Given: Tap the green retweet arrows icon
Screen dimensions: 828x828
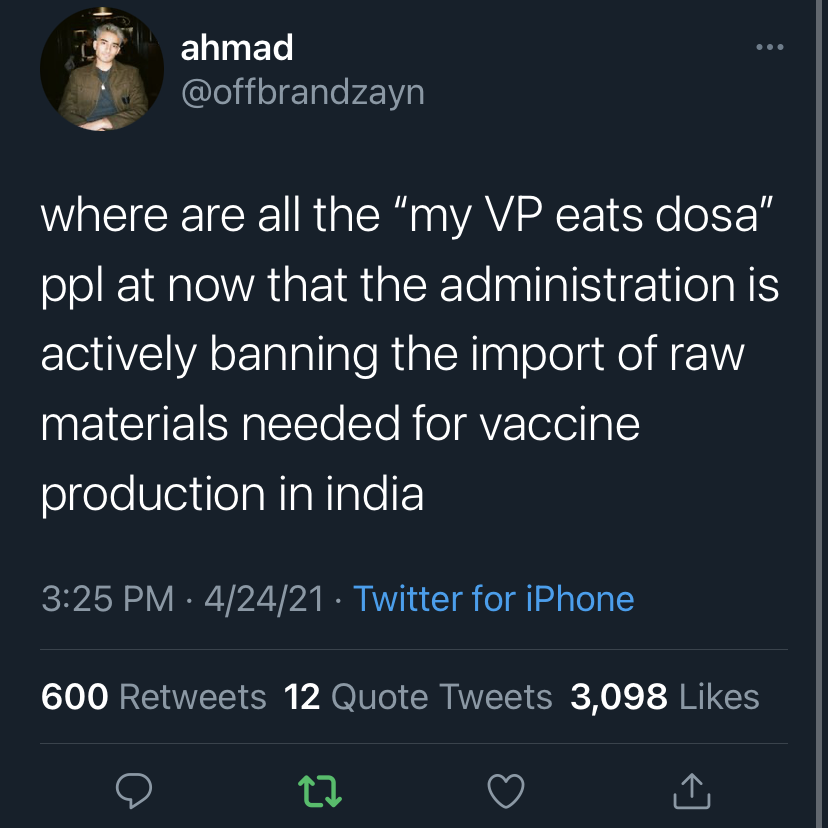Looking at the screenshot, I should point(320,791).
